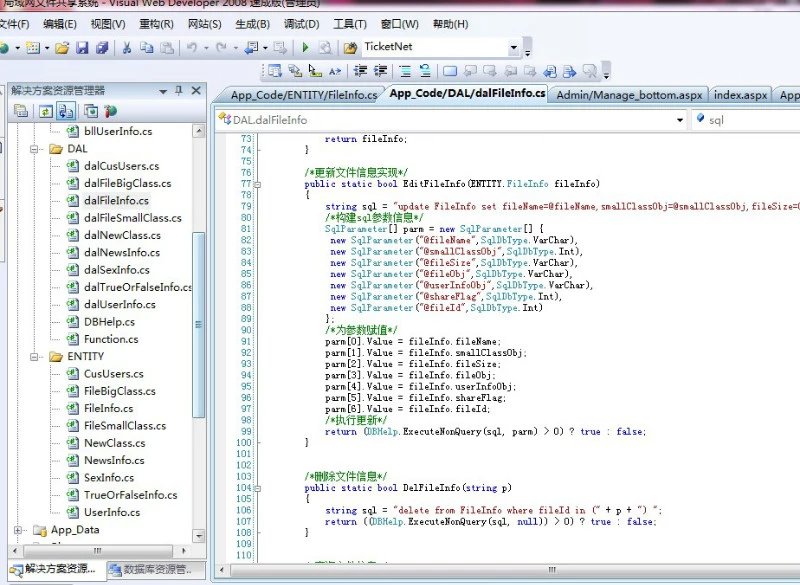800x585 pixels.
Task: Select NewsInfo.cs under ENTITY
Action: (114, 461)
